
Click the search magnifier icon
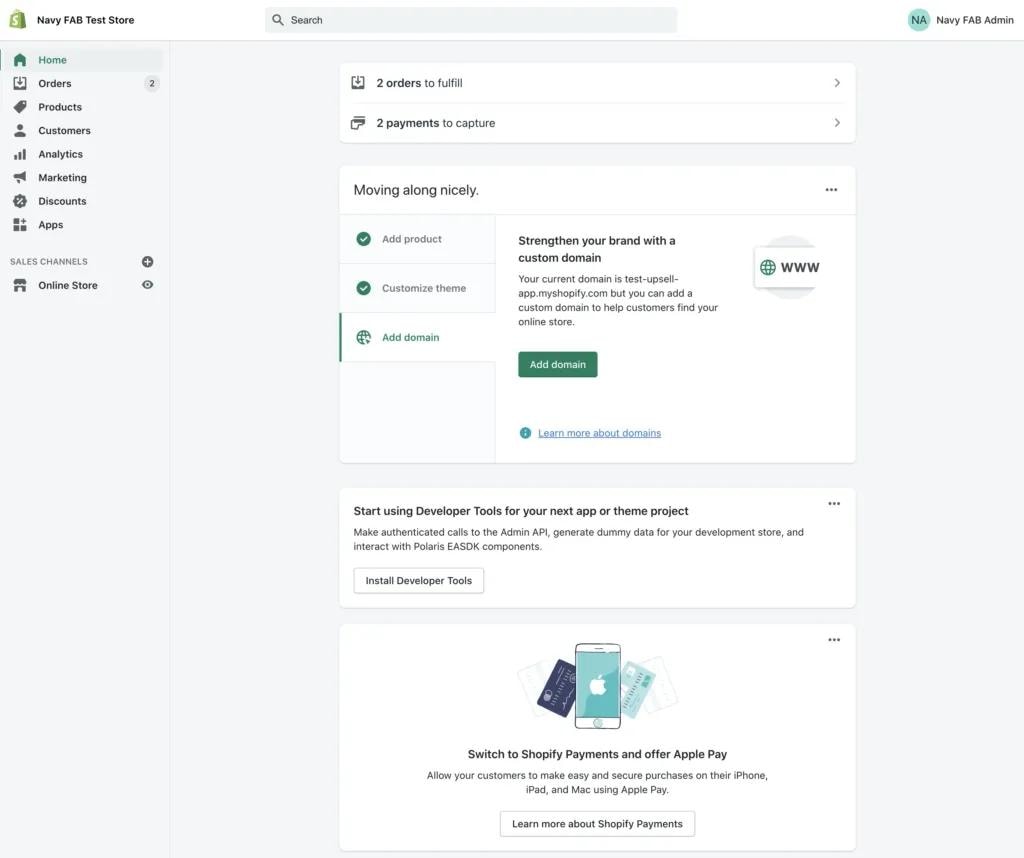coord(278,20)
